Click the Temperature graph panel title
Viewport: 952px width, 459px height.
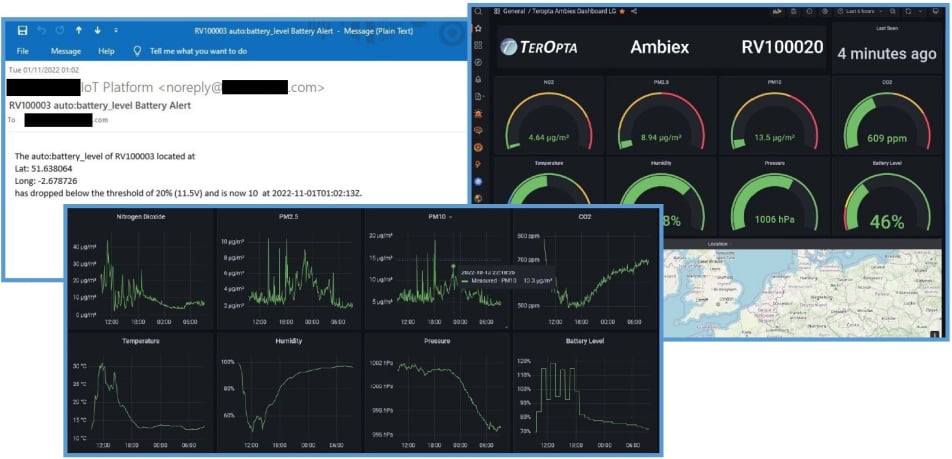tap(141, 341)
